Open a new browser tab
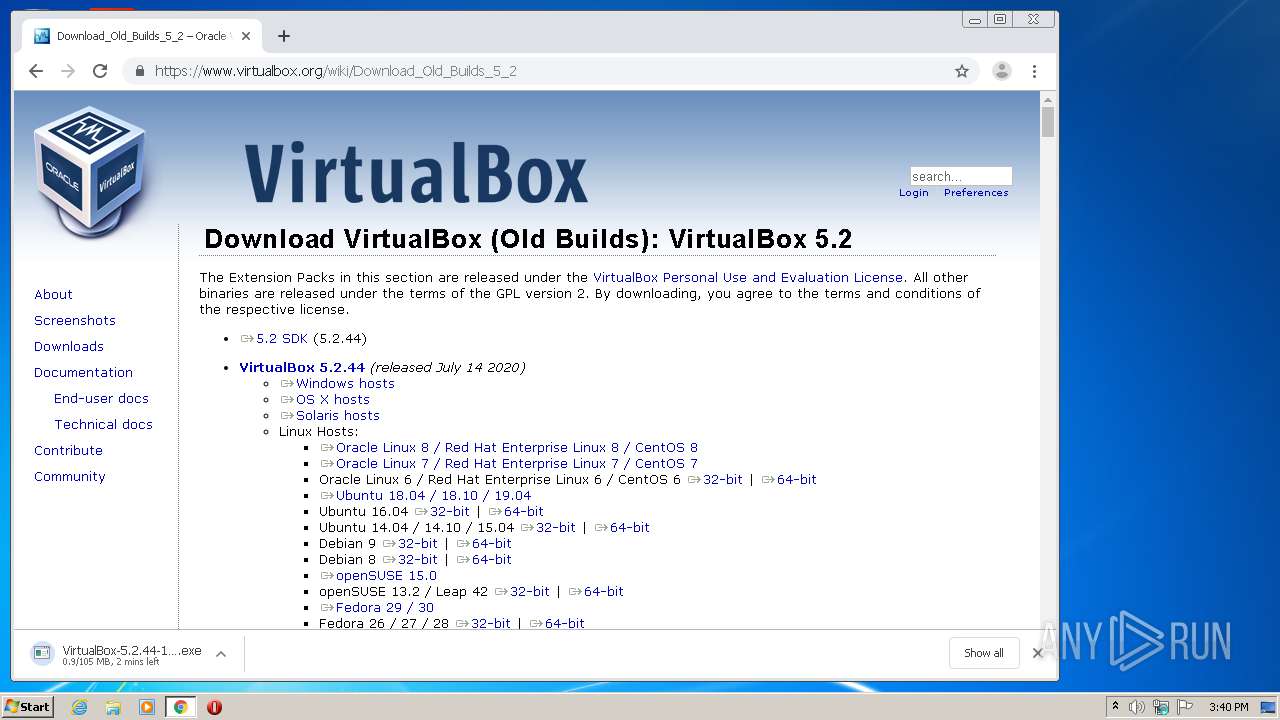 click(x=284, y=36)
